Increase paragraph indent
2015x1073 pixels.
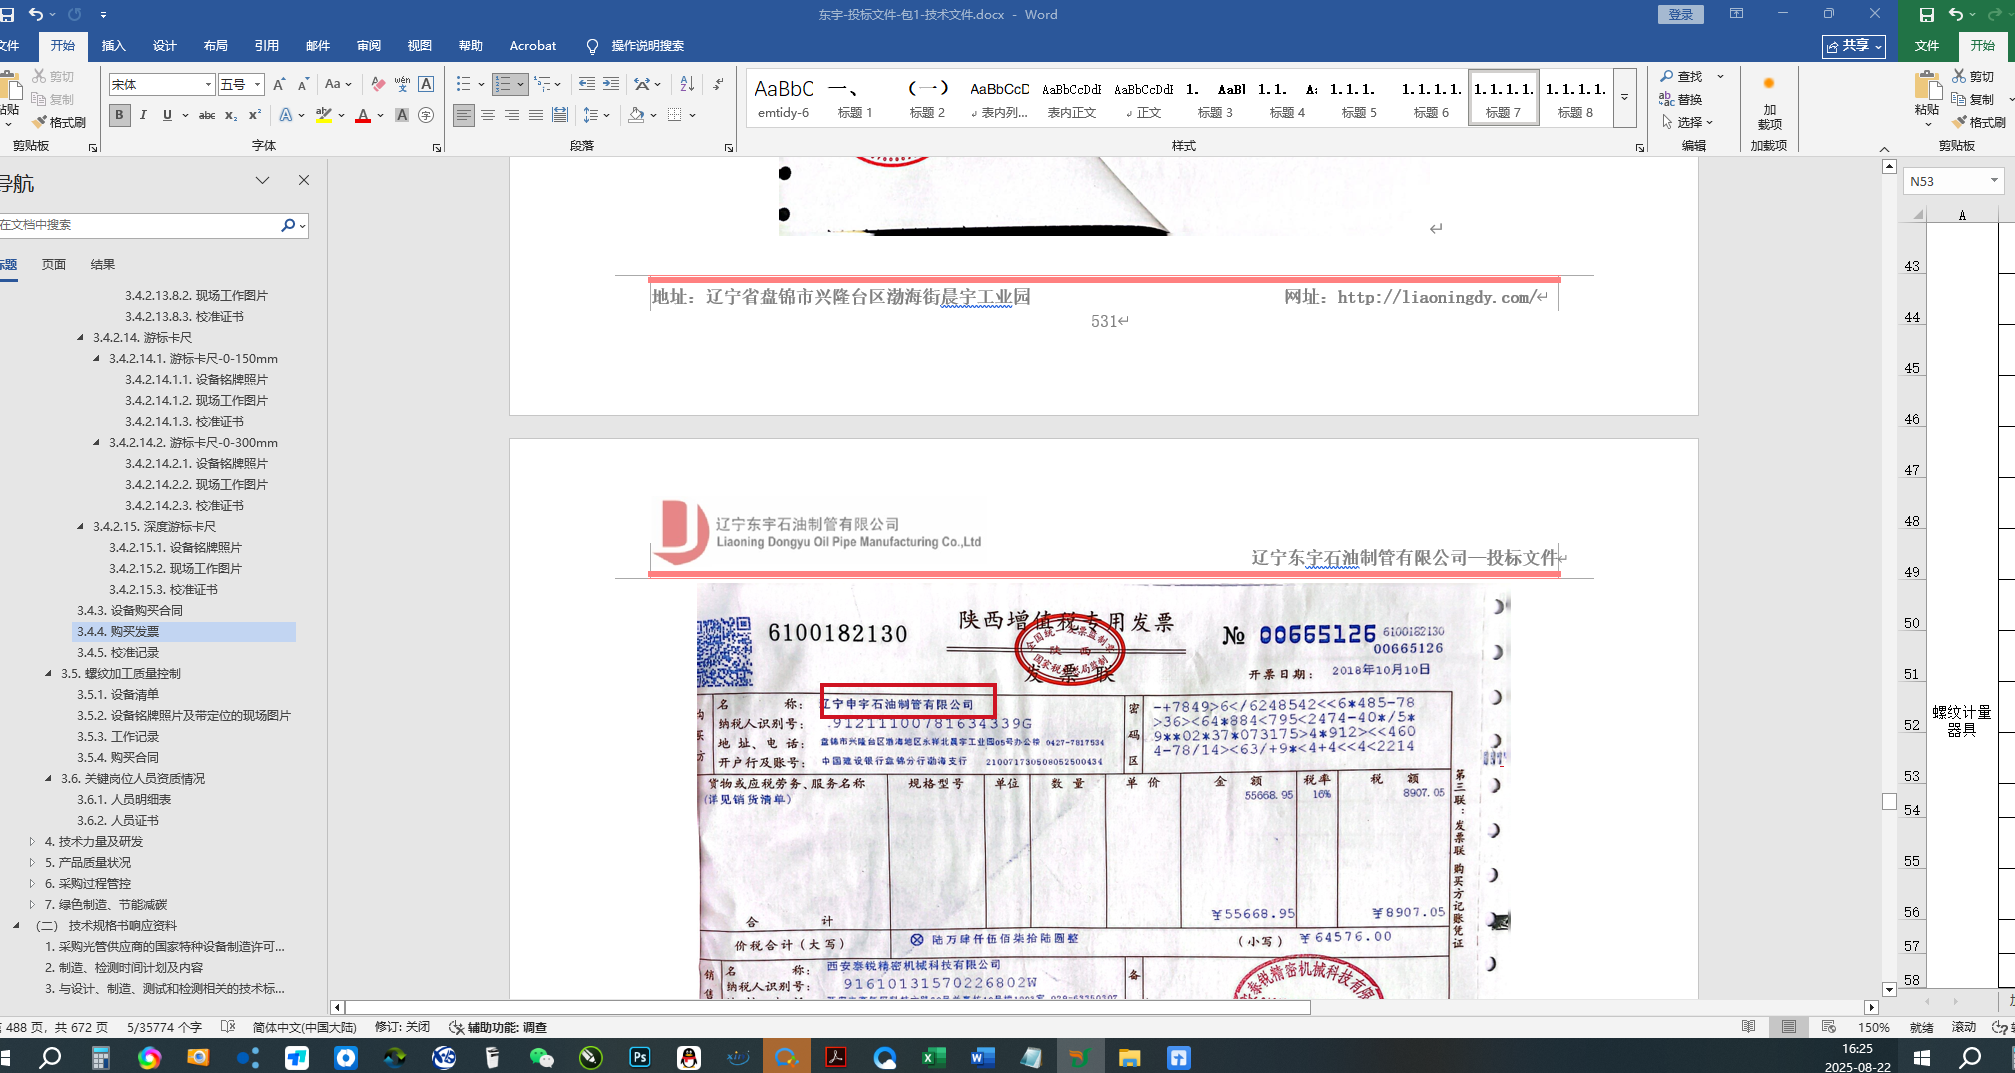(x=611, y=84)
